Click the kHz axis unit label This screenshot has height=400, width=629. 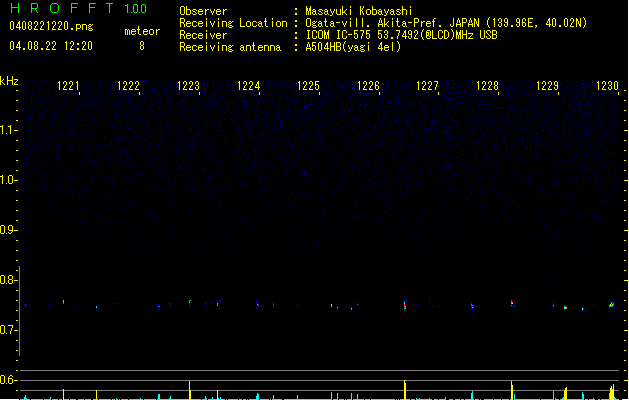(x=9, y=81)
